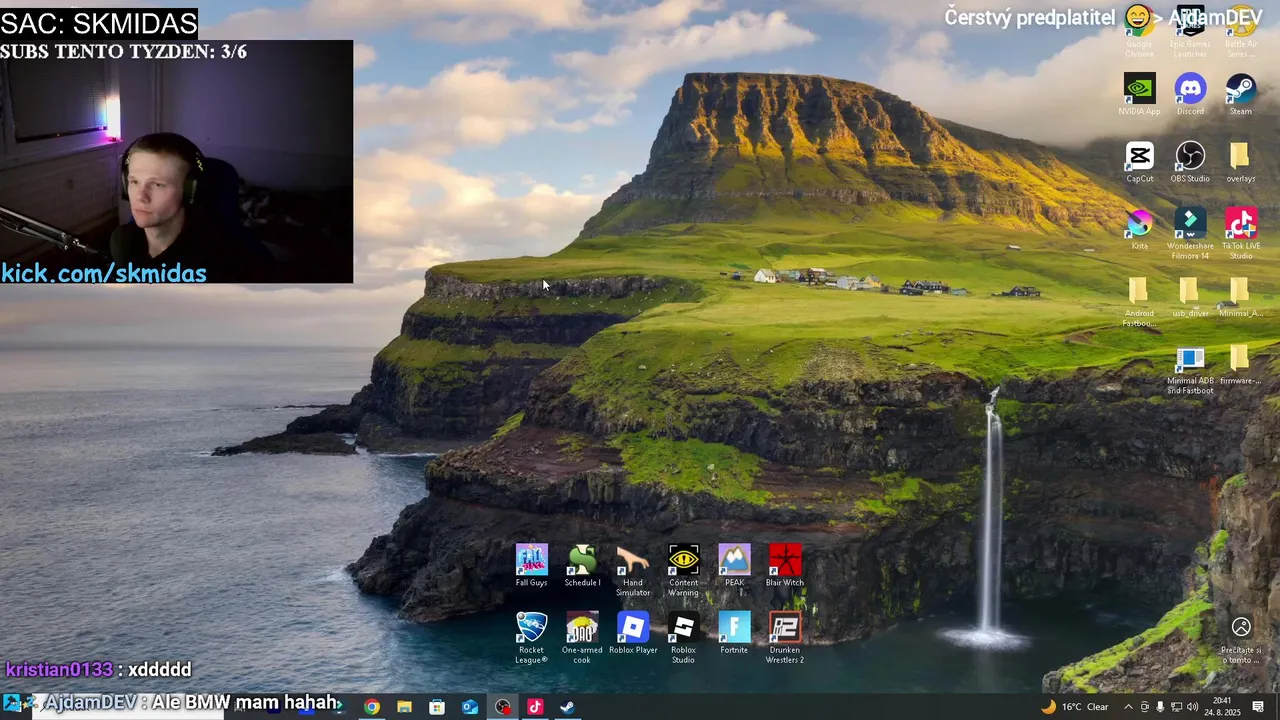
Task: Open the weather widget showing 16°C Clear
Action: click(1075, 707)
